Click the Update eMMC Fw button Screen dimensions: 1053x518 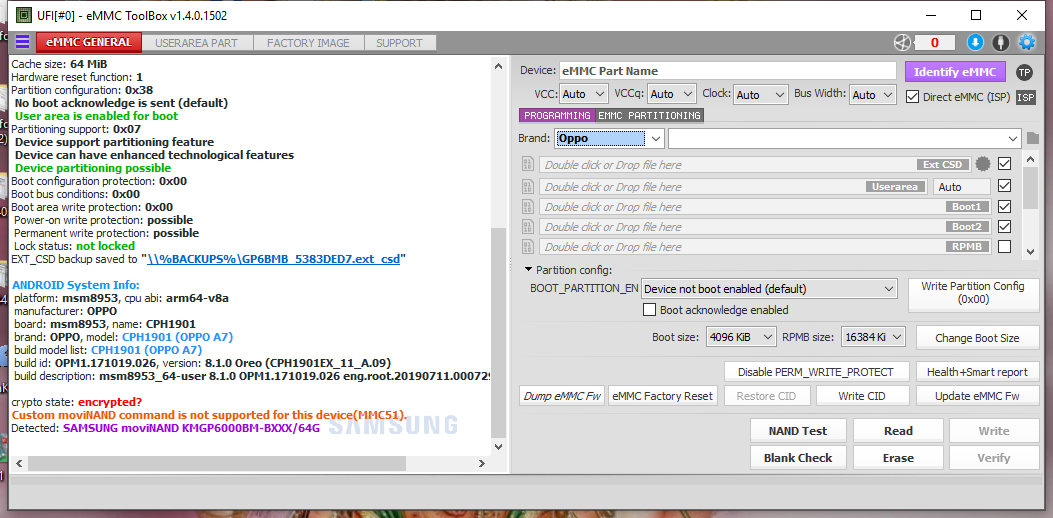(x=977, y=396)
